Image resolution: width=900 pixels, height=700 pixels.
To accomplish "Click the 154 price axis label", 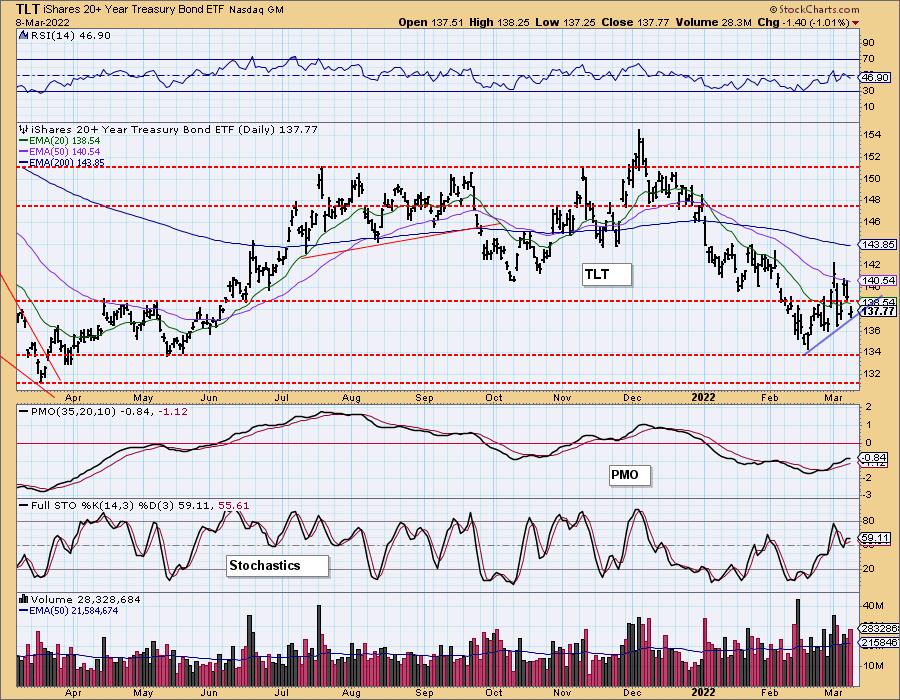I will point(871,135).
